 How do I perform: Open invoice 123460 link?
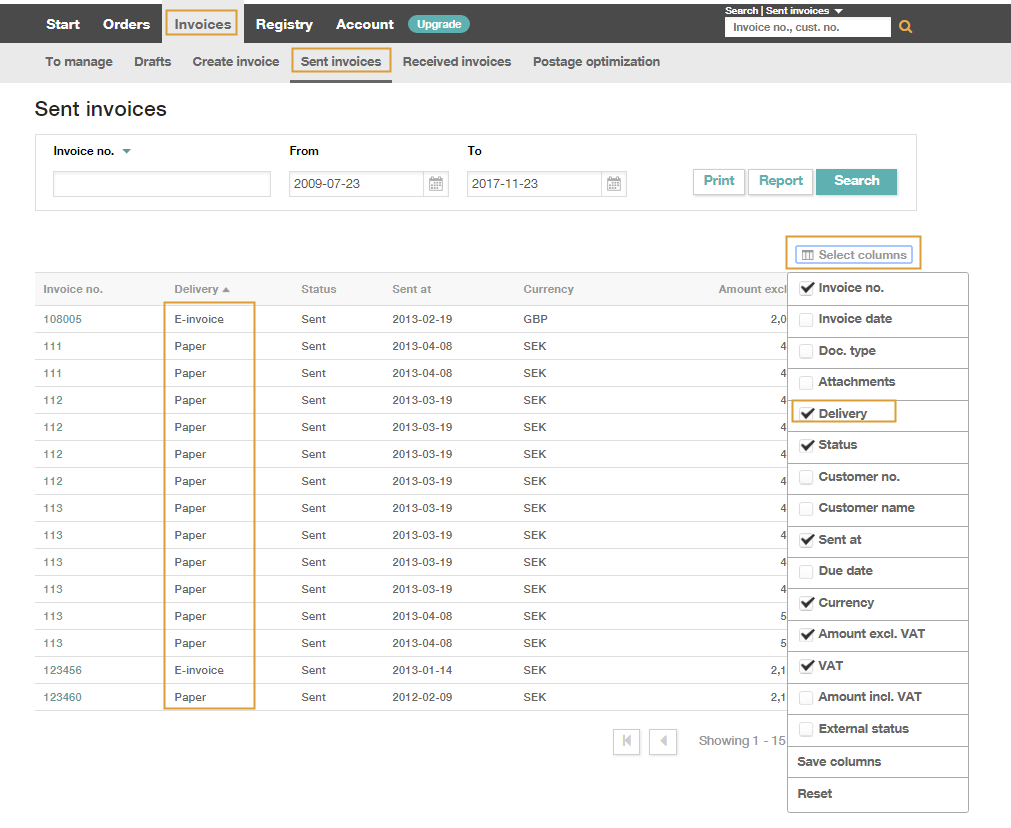(63, 697)
